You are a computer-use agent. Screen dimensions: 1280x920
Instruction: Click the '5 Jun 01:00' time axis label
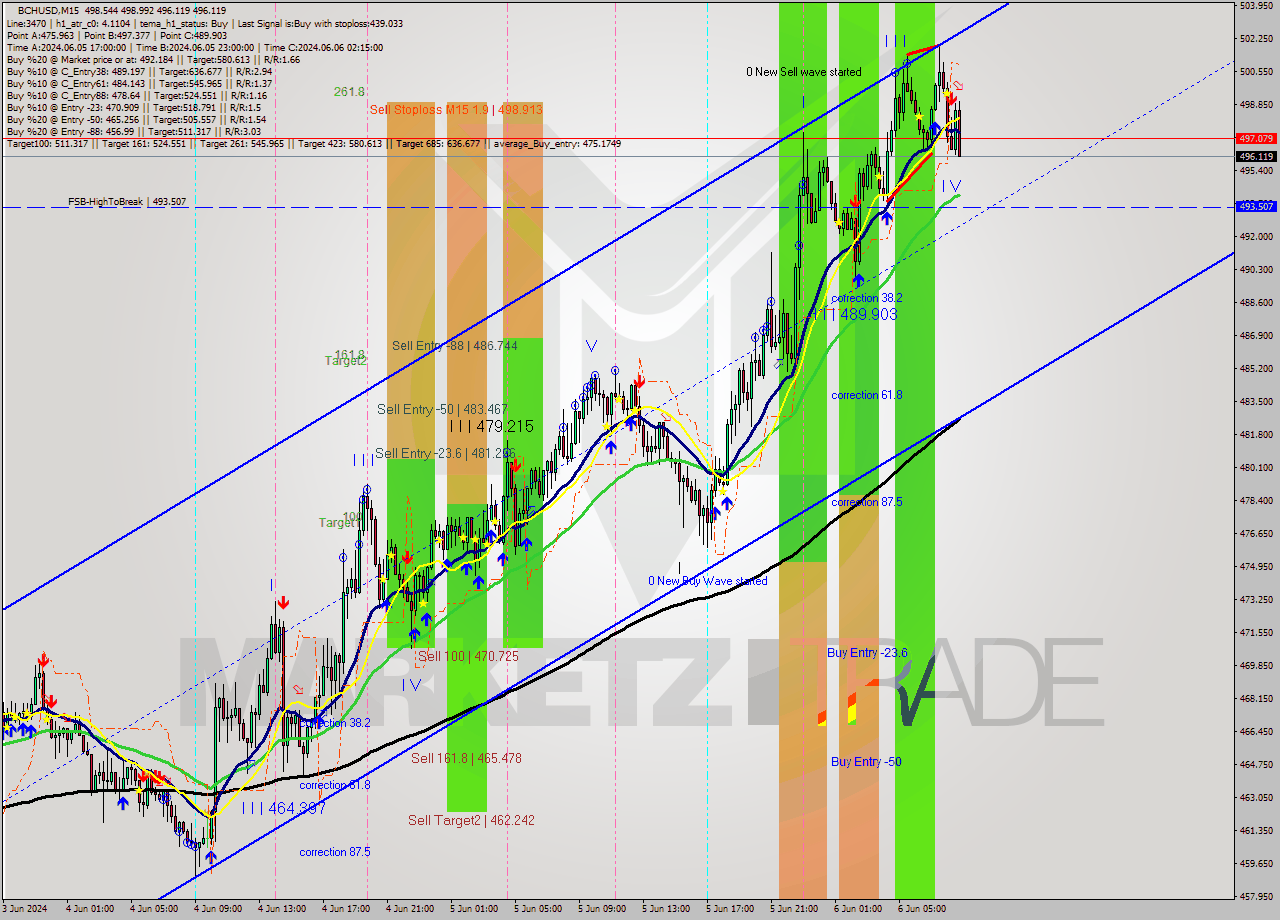click(x=473, y=909)
